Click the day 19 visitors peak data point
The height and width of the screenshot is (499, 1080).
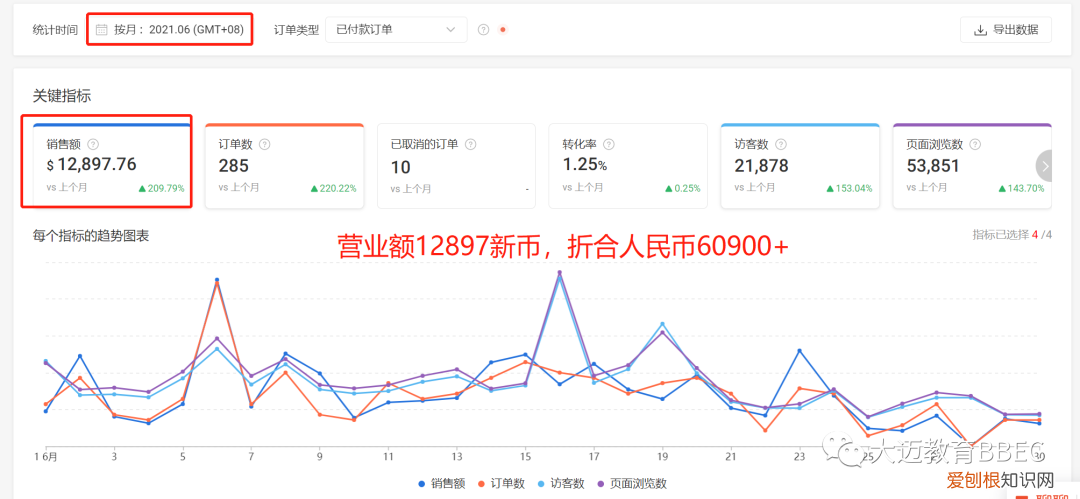[663, 324]
